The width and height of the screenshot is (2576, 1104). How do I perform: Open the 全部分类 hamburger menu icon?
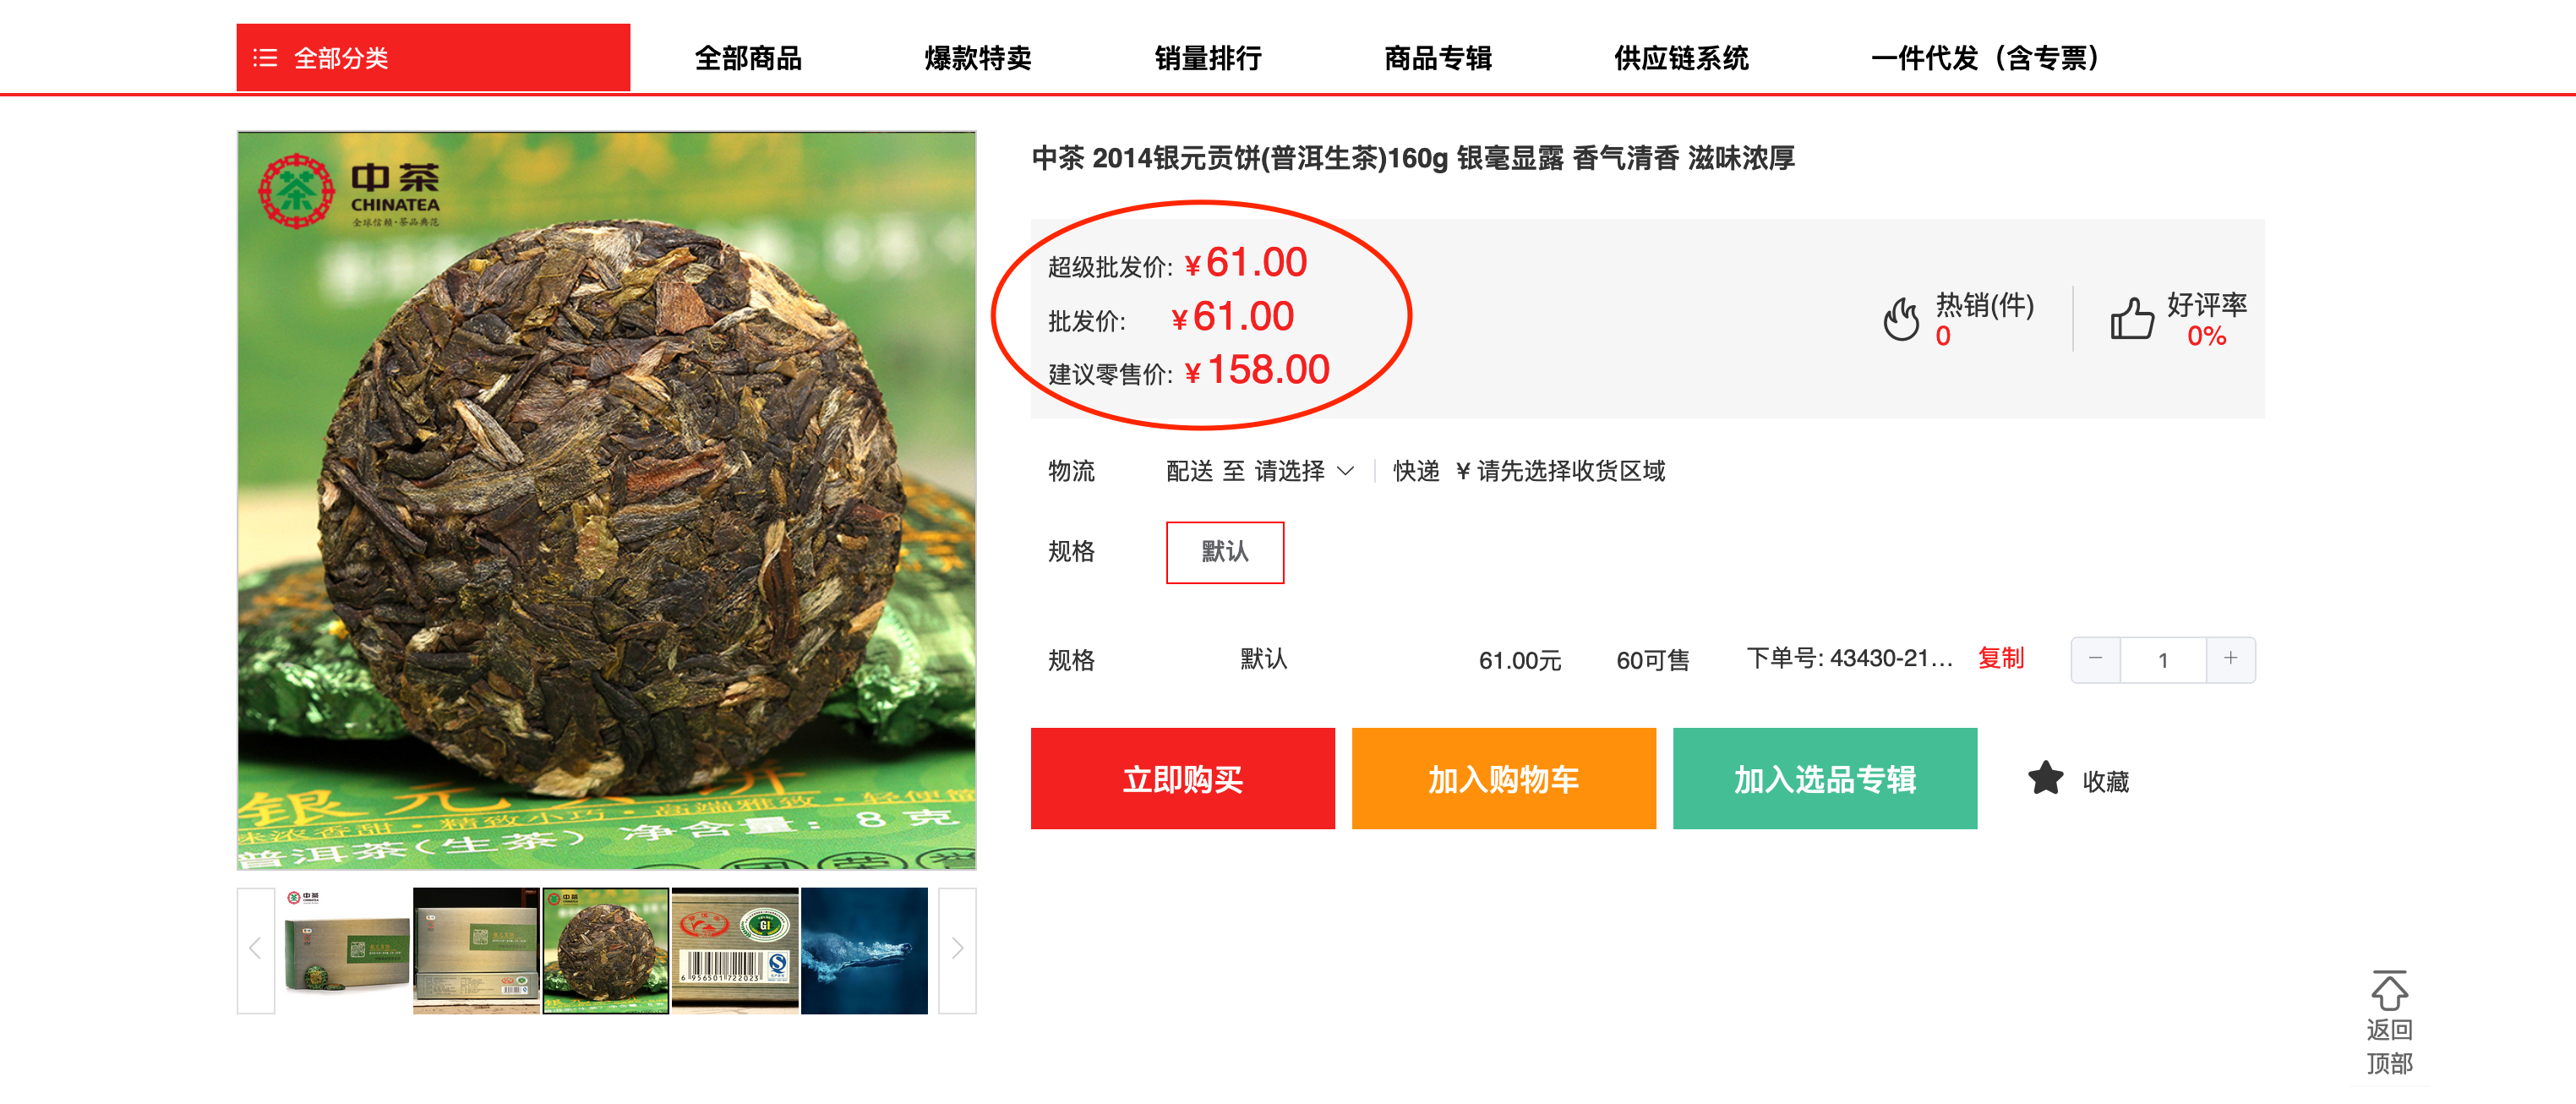tap(265, 58)
